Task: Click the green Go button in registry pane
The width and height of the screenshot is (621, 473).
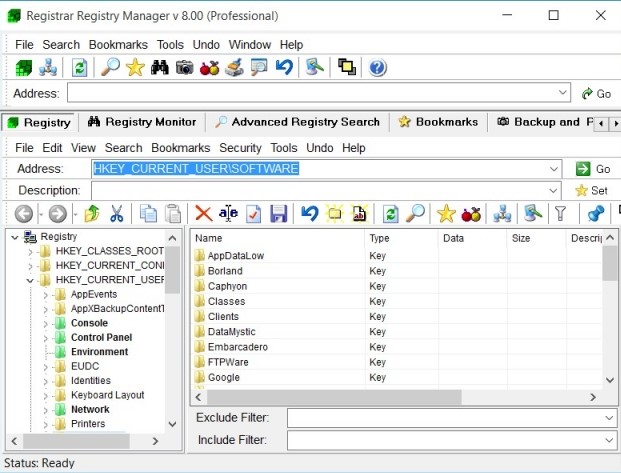Action: [593, 169]
